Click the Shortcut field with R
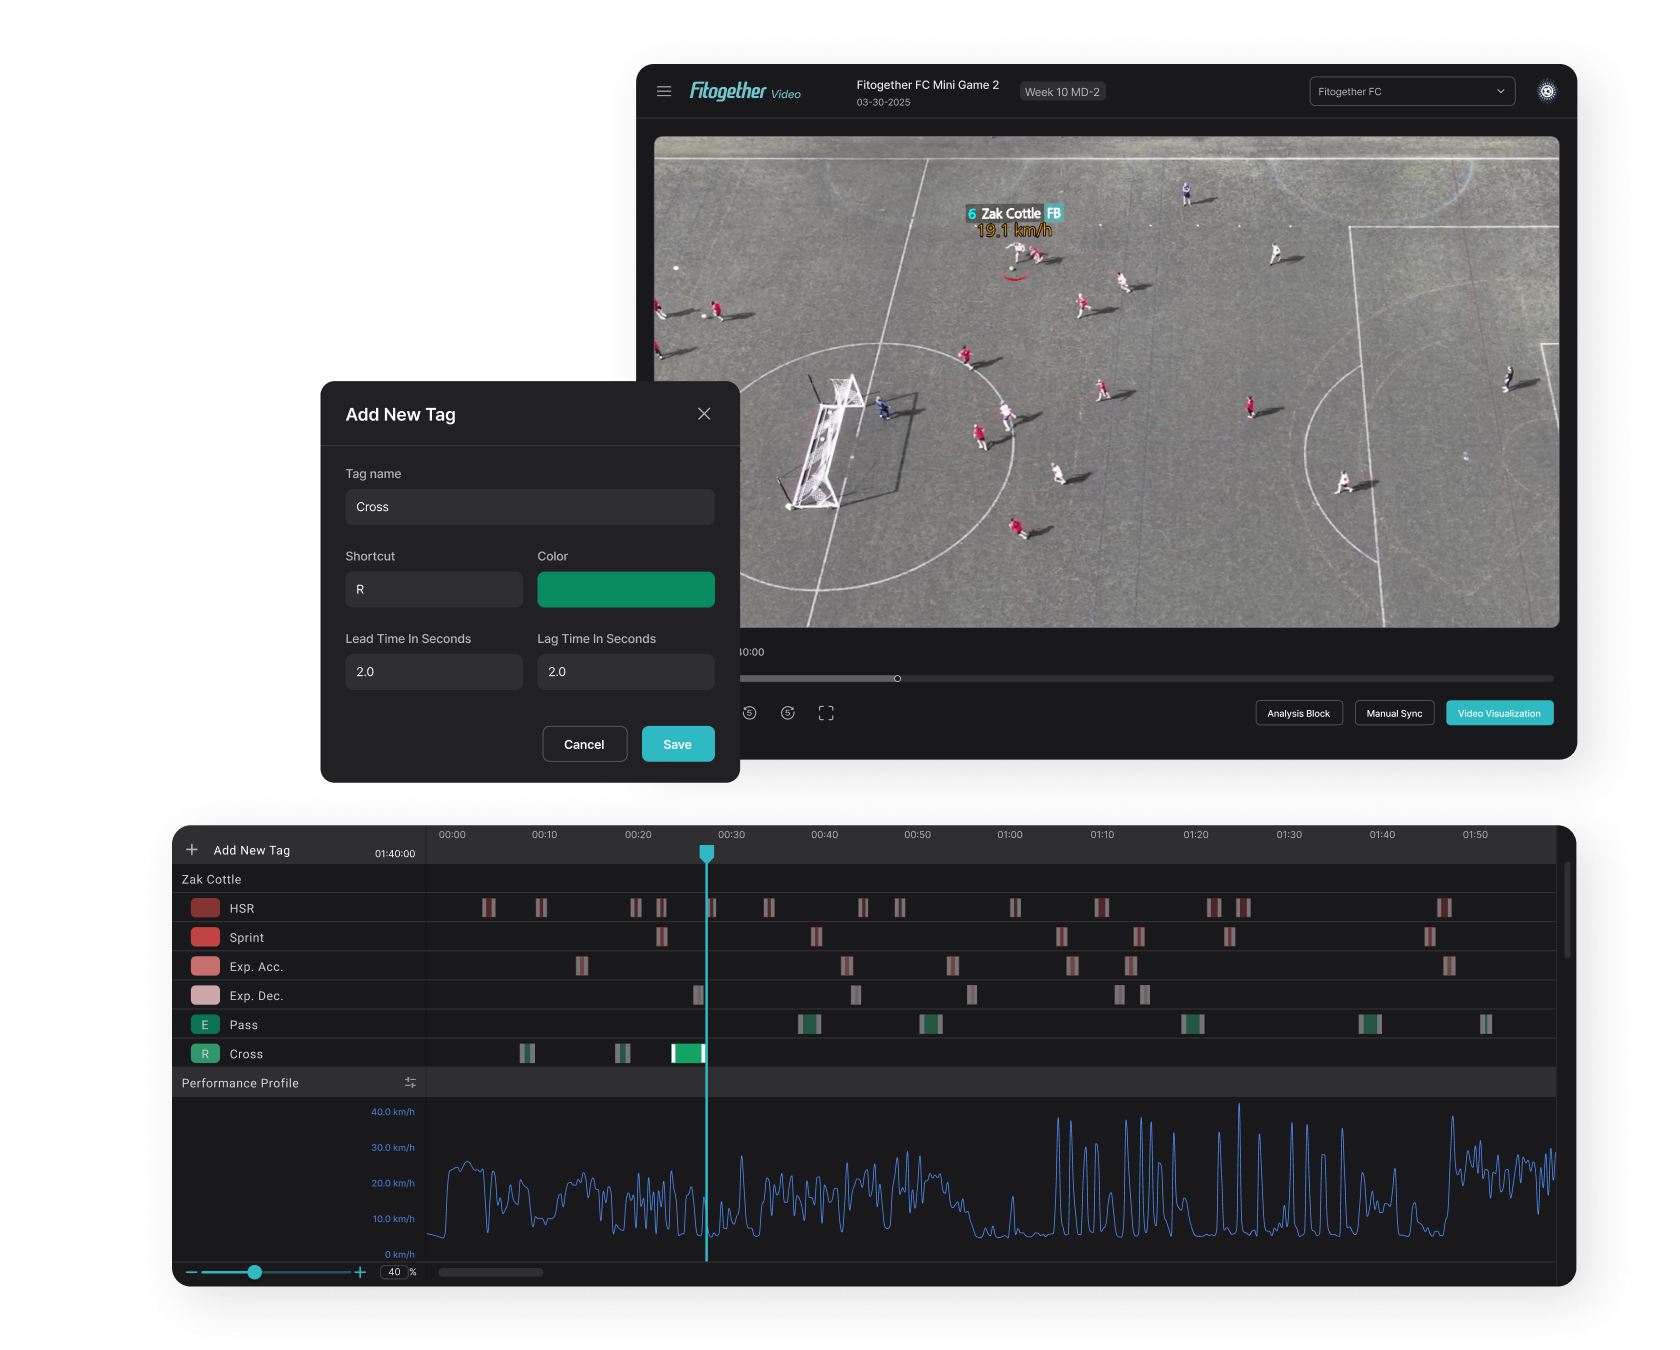The image size is (1680, 1350). click(434, 590)
